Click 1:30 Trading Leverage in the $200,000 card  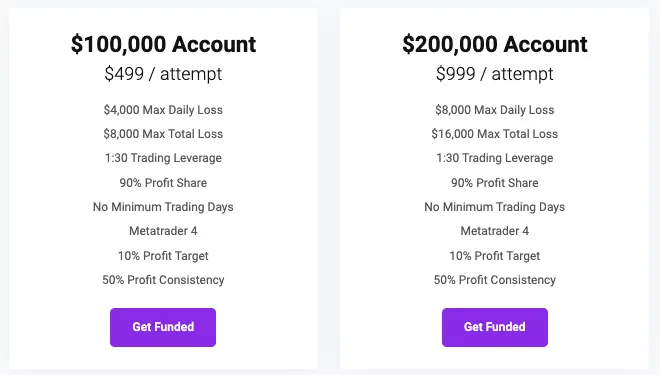point(495,158)
